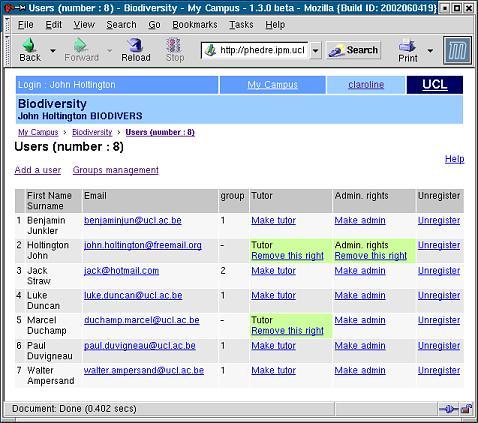Unregister Walter Ampersand
Screen dimensions: 478x423
439,370
